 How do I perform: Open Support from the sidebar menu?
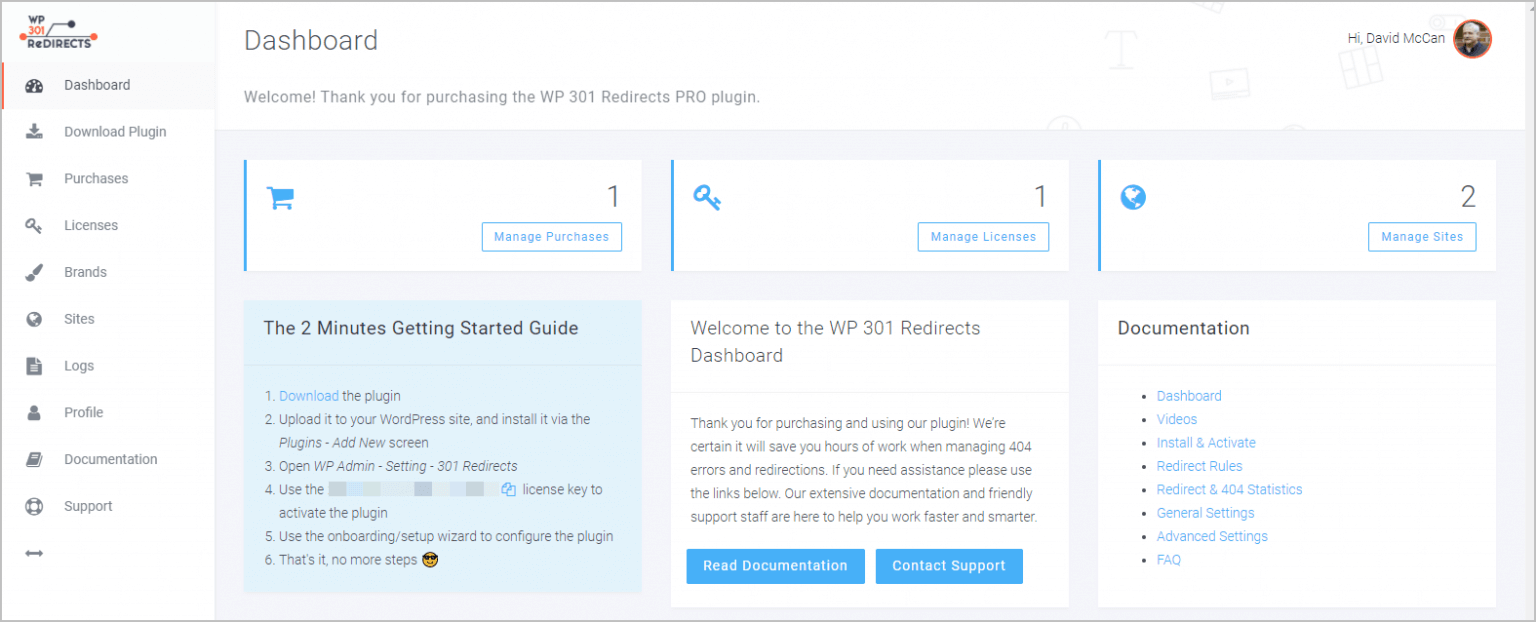(88, 506)
